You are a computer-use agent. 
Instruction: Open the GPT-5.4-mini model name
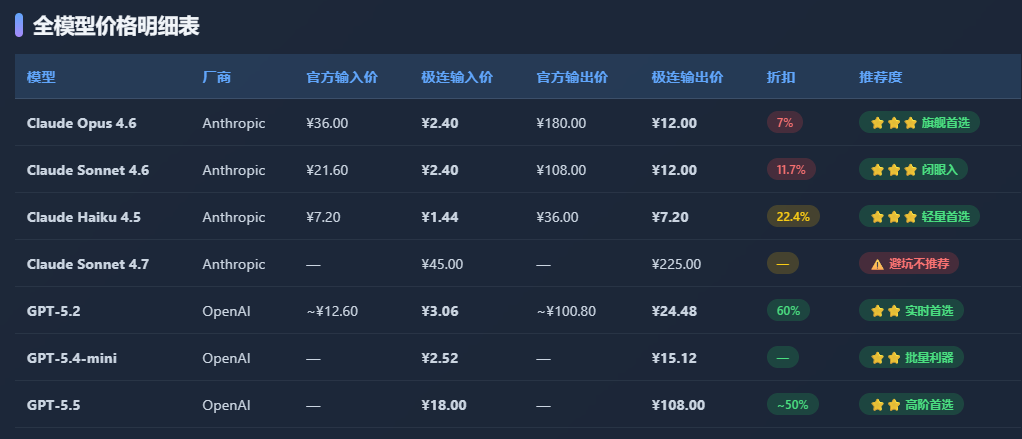(x=72, y=358)
